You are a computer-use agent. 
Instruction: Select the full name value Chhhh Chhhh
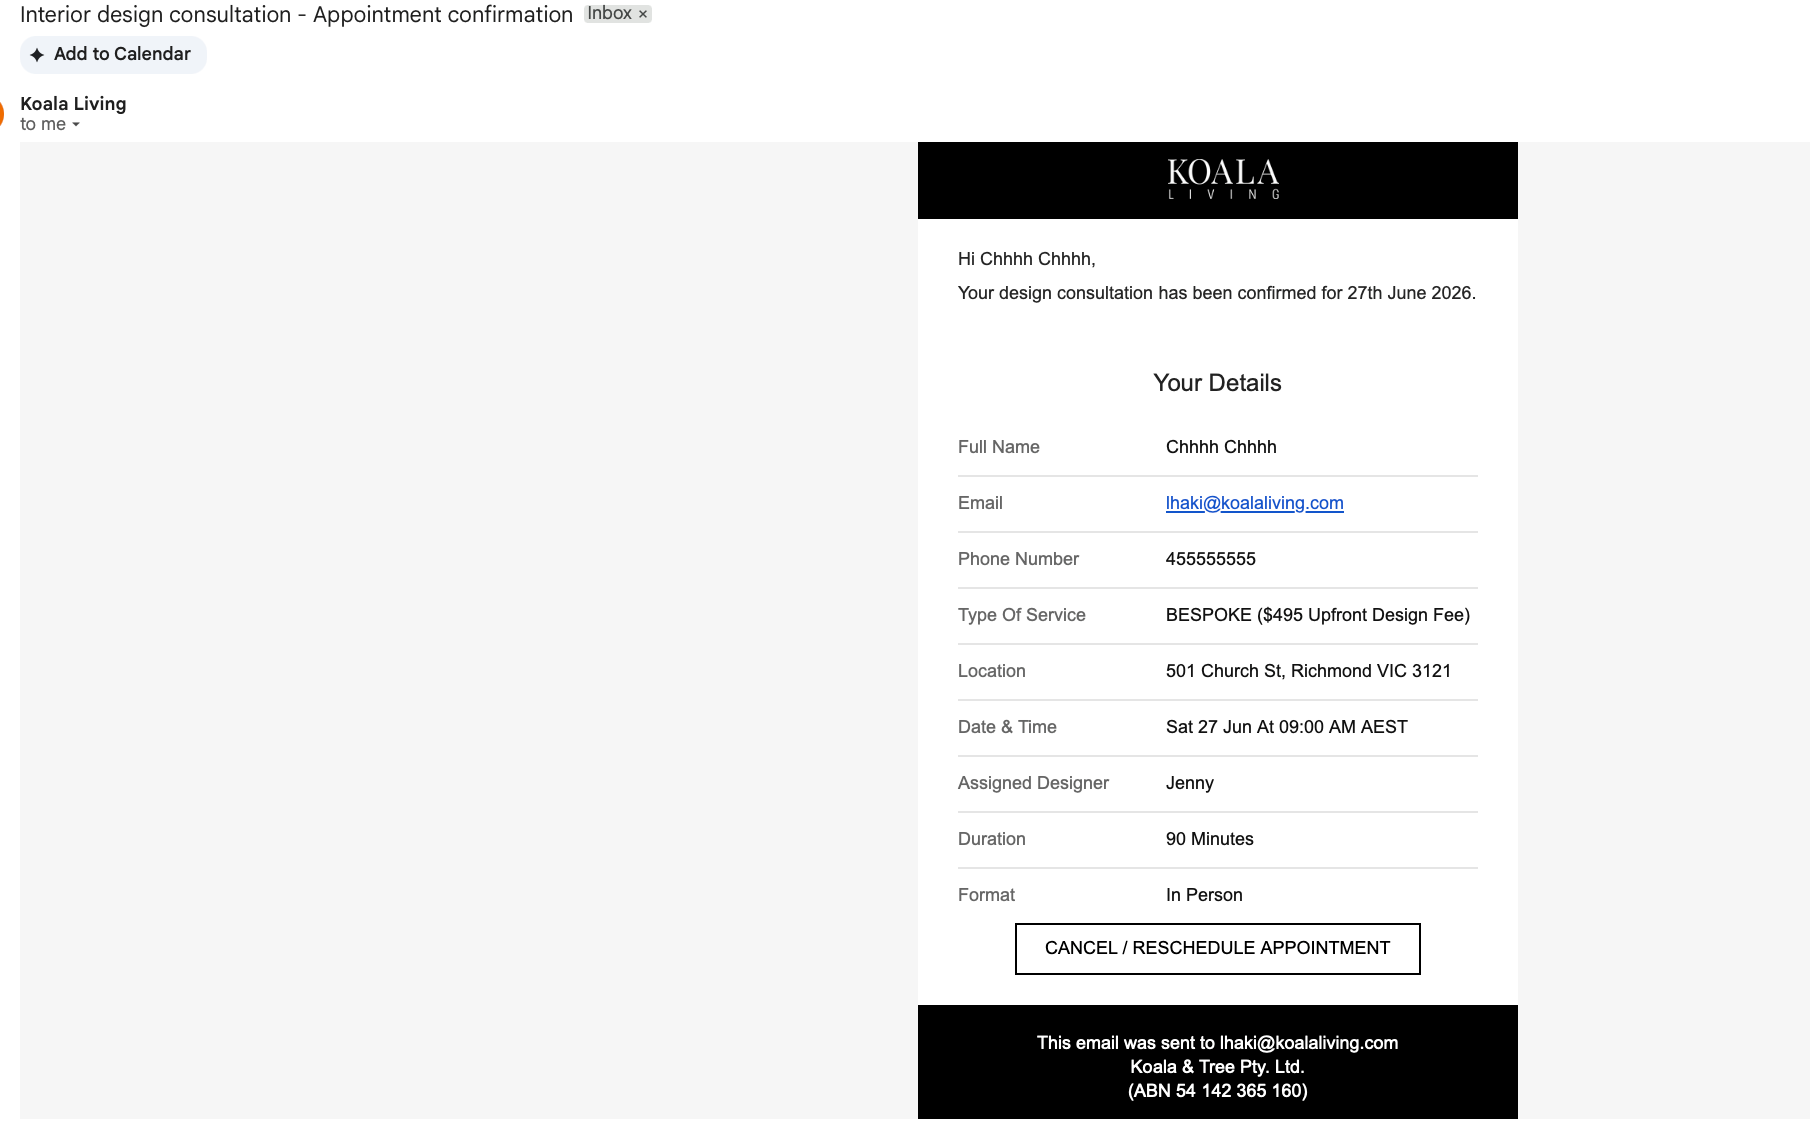[1221, 447]
